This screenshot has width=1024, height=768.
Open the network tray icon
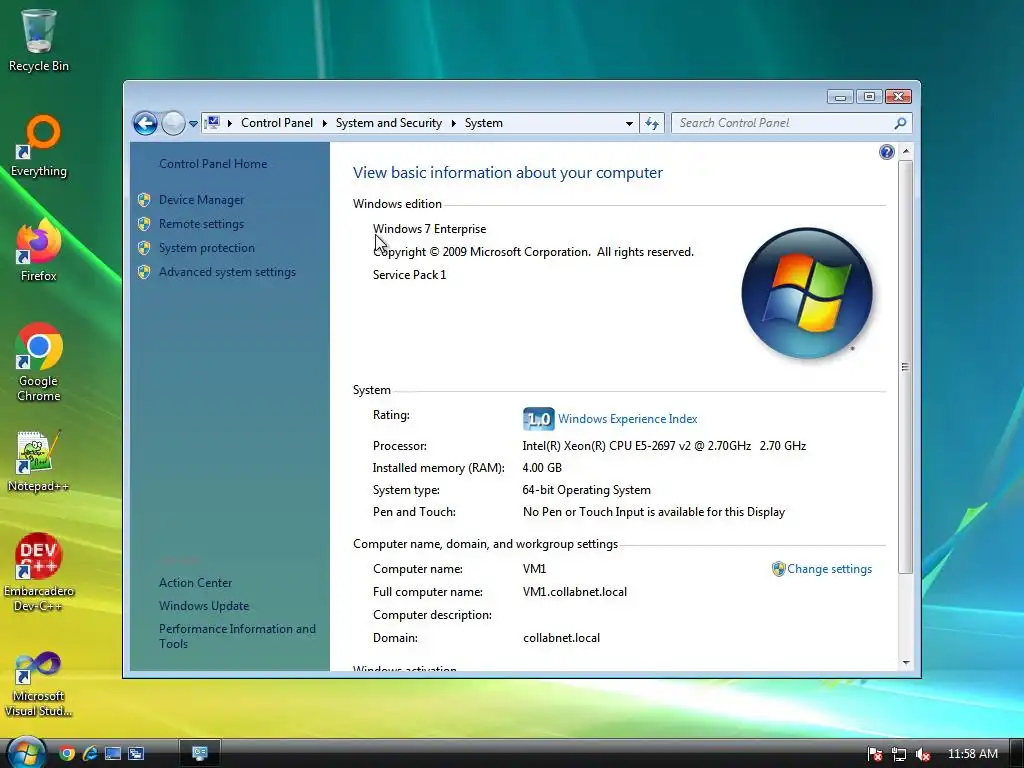(899, 754)
